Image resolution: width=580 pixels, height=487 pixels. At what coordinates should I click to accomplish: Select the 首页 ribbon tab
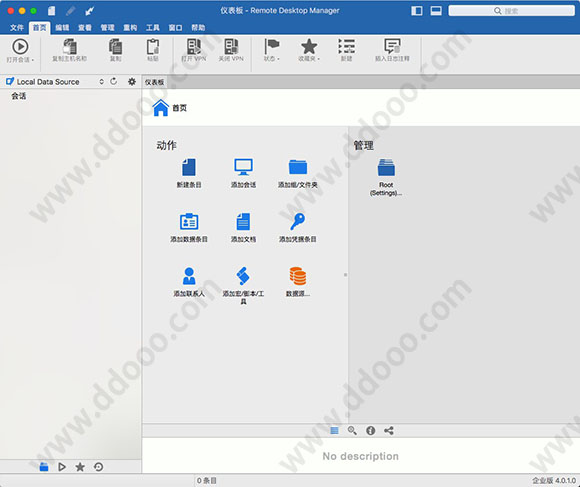40,28
